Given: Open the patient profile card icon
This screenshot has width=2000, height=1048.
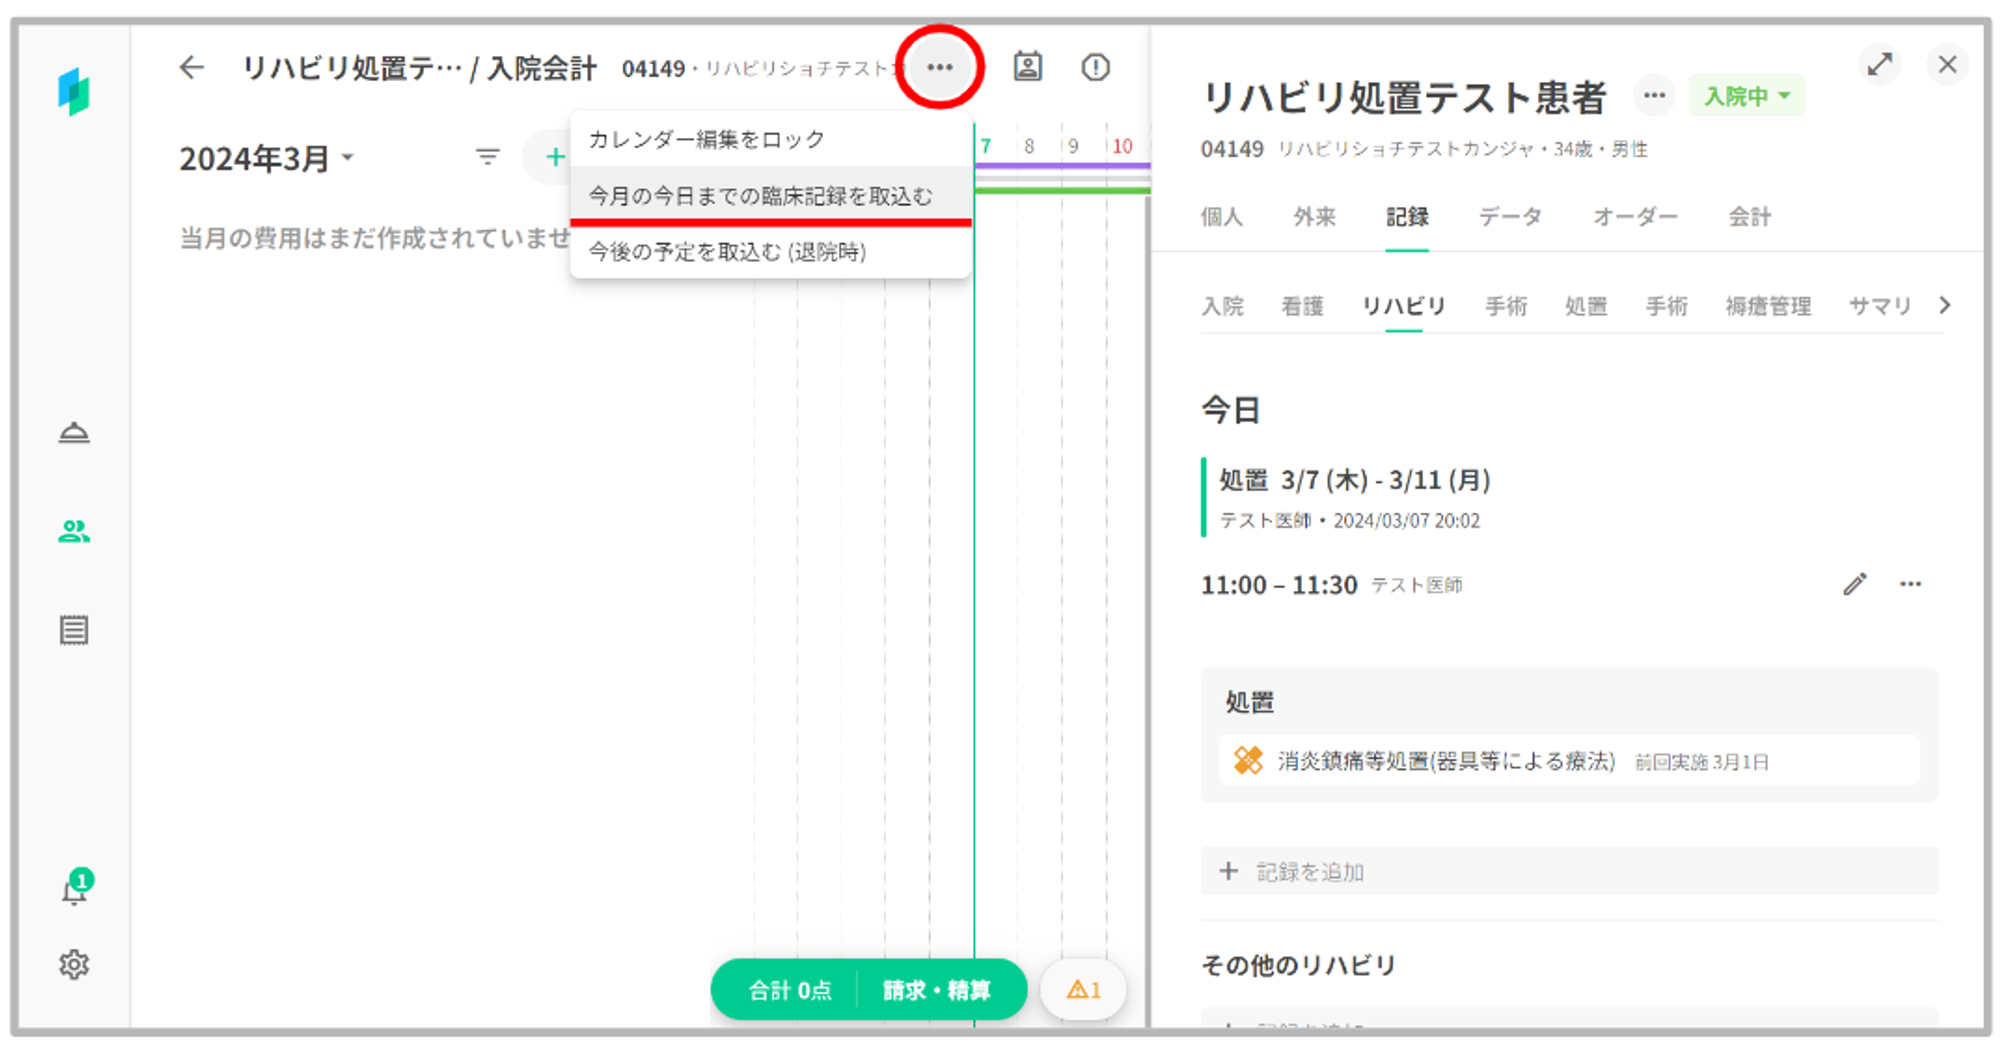Looking at the screenshot, I should pos(1027,67).
